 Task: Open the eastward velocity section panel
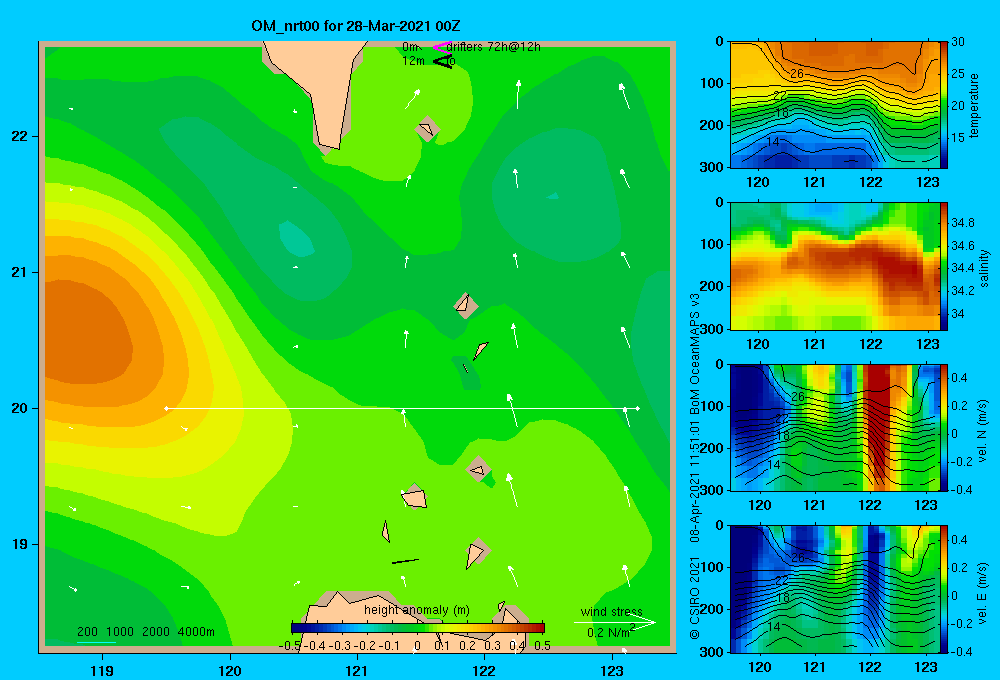(x=835, y=589)
